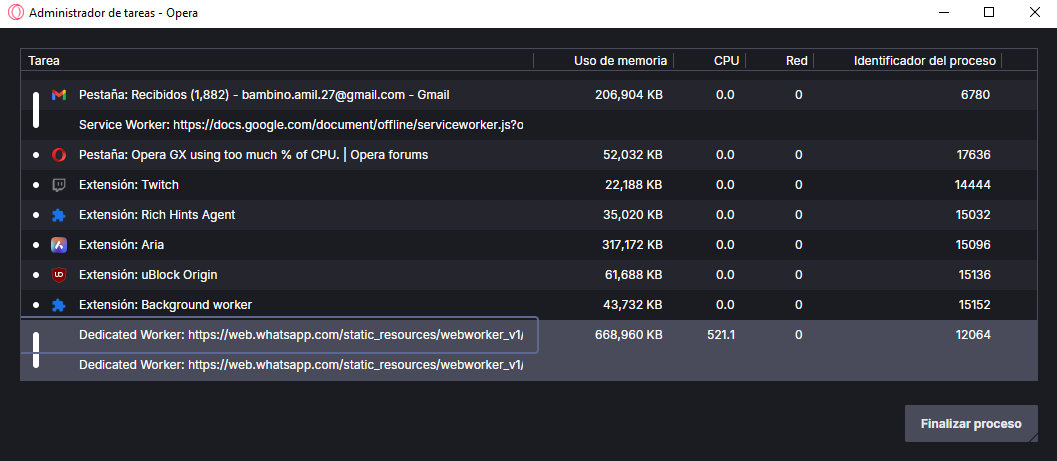Click the 43,732 KB memory value
The width and height of the screenshot is (1057, 461).
click(x=632, y=305)
